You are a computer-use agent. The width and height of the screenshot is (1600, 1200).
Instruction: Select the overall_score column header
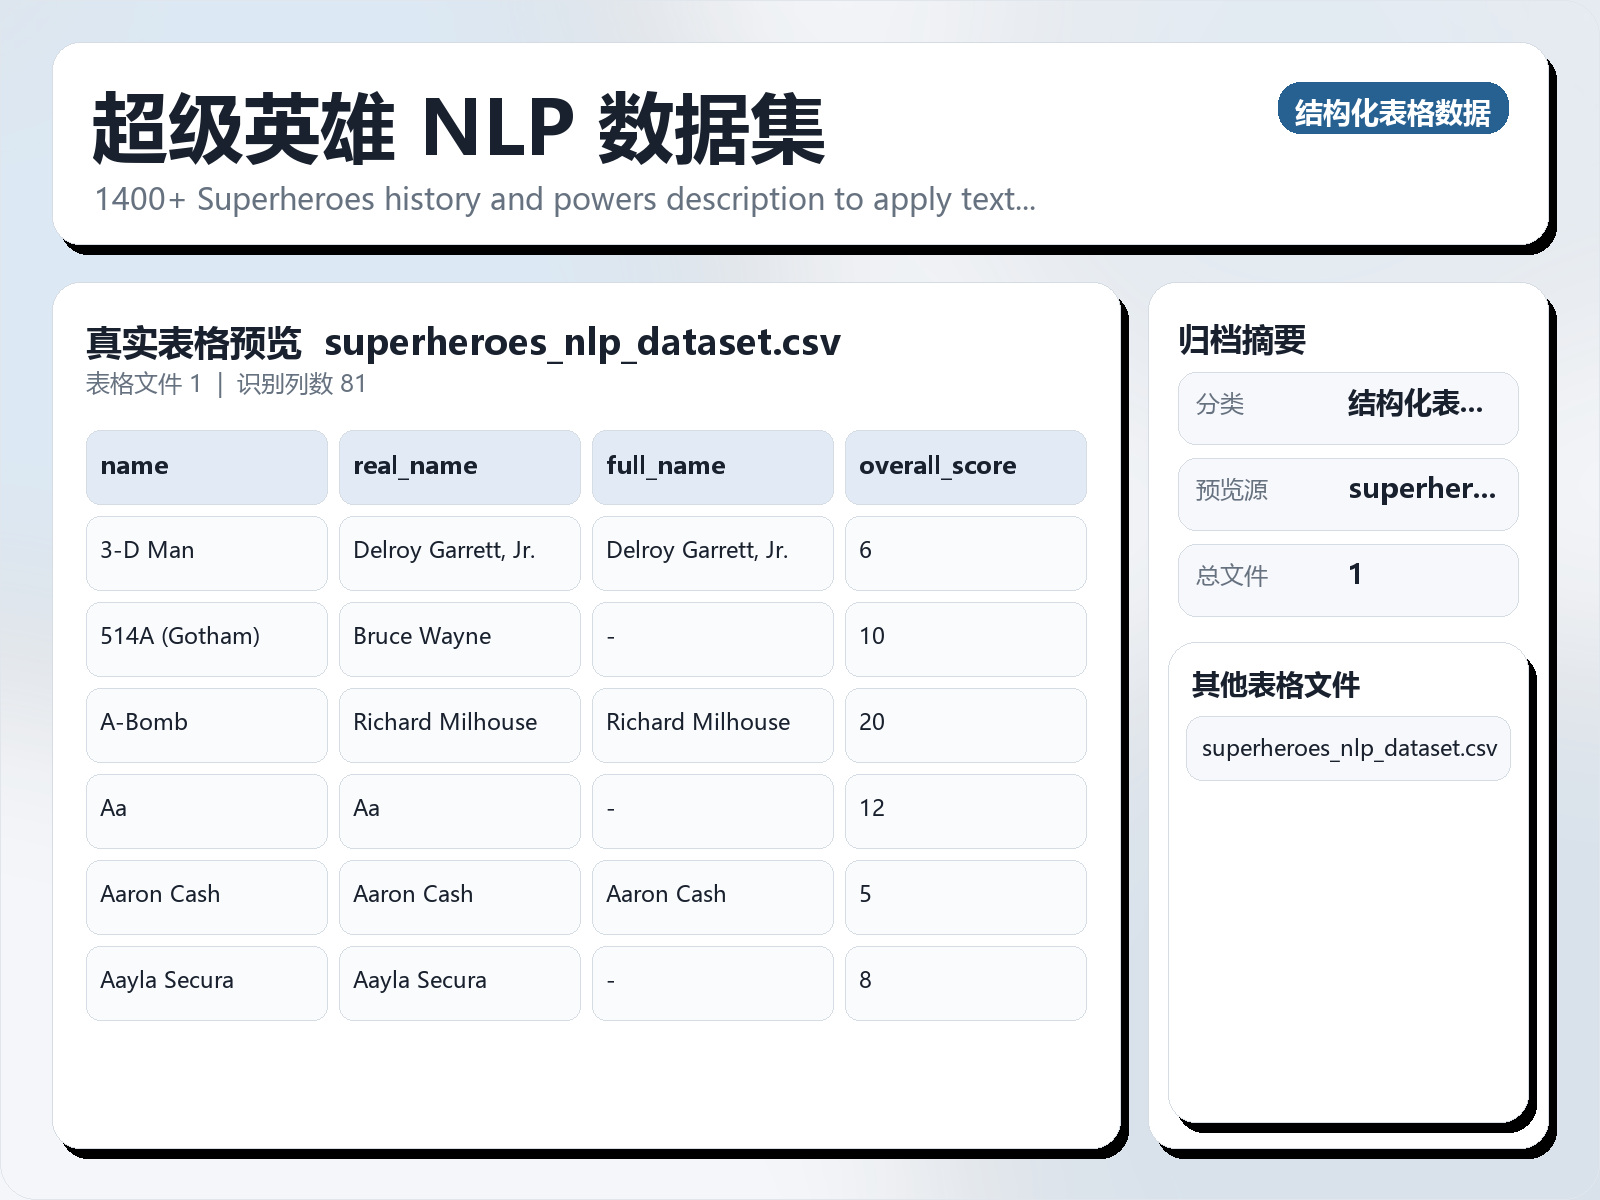click(965, 466)
